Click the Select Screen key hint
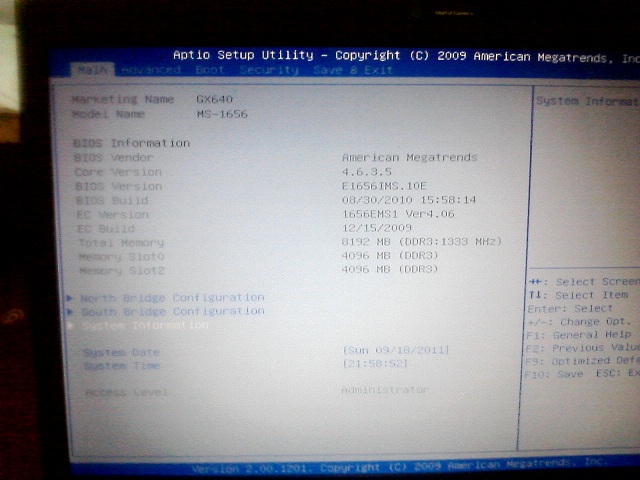This screenshot has height=480, width=640. [x=584, y=282]
